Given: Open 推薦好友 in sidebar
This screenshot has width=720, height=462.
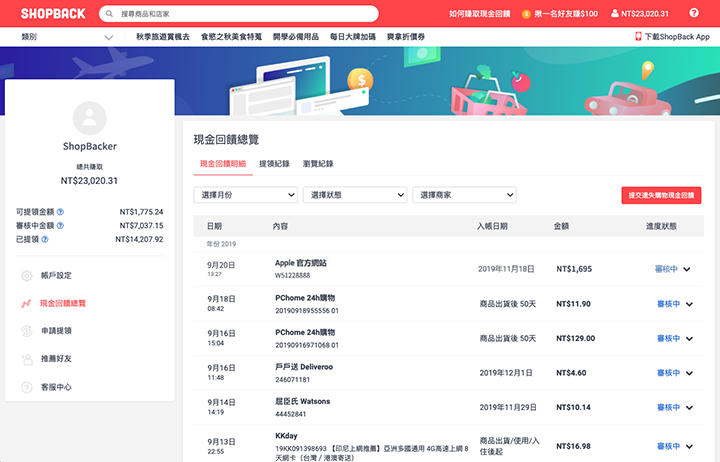Looking at the screenshot, I should pos(56,359).
